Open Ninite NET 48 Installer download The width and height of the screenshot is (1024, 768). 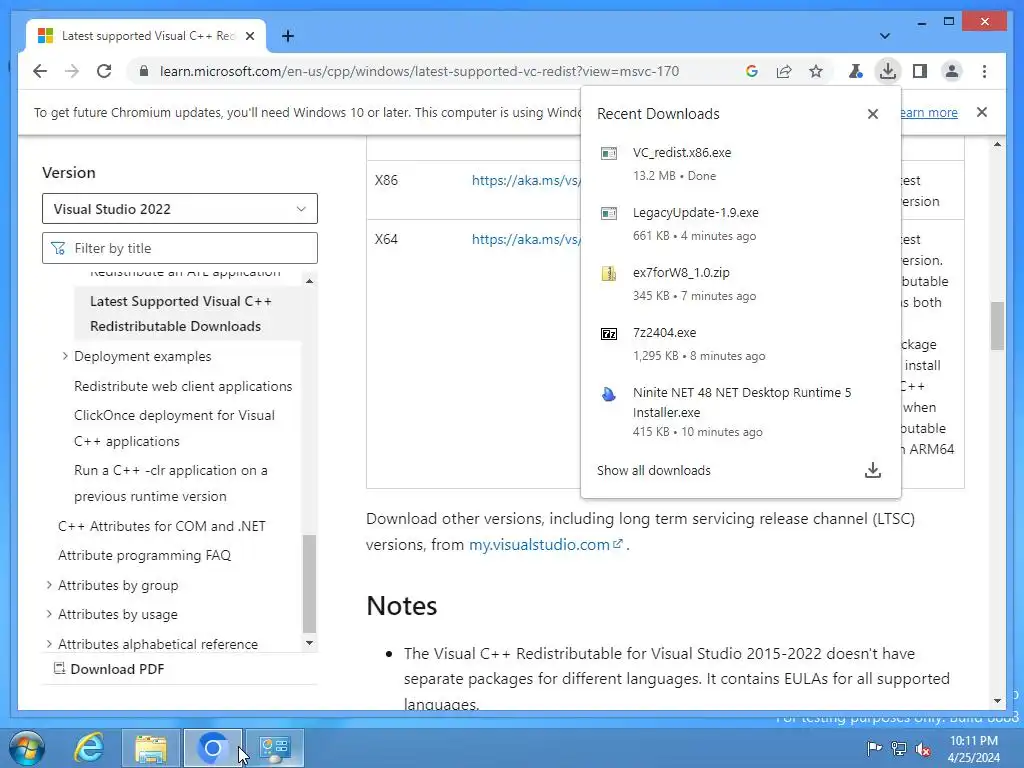click(741, 411)
